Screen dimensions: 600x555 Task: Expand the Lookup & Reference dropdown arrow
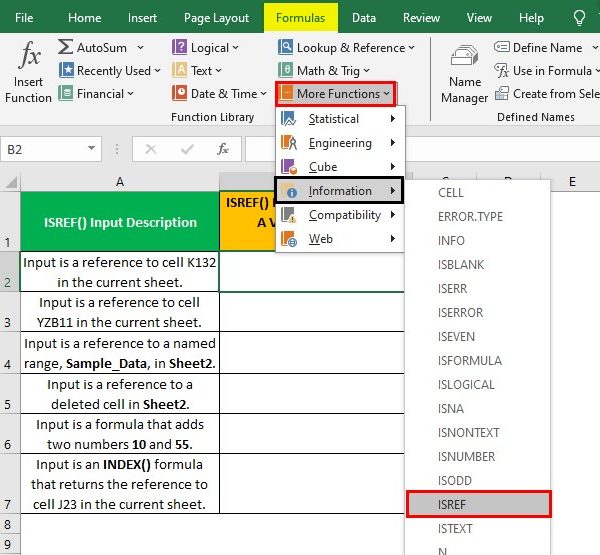[411, 47]
